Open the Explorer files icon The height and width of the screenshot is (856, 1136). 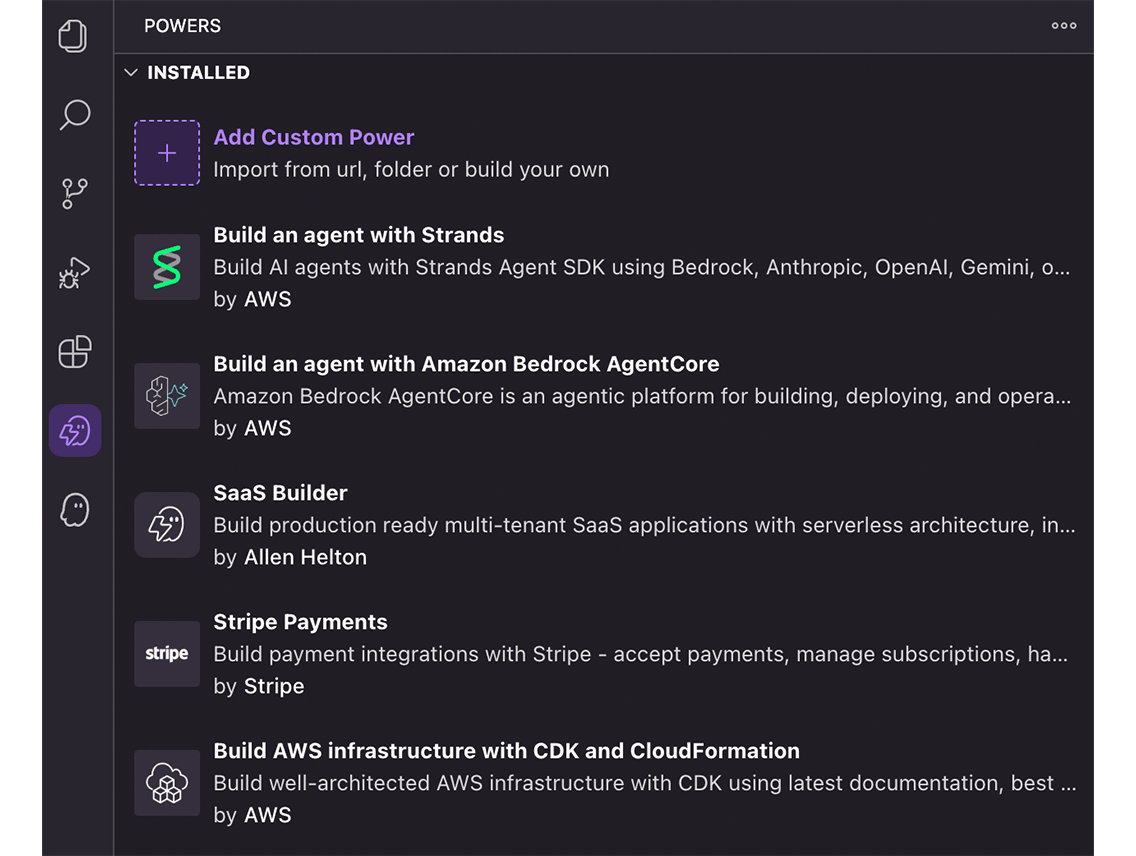point(74,37)
